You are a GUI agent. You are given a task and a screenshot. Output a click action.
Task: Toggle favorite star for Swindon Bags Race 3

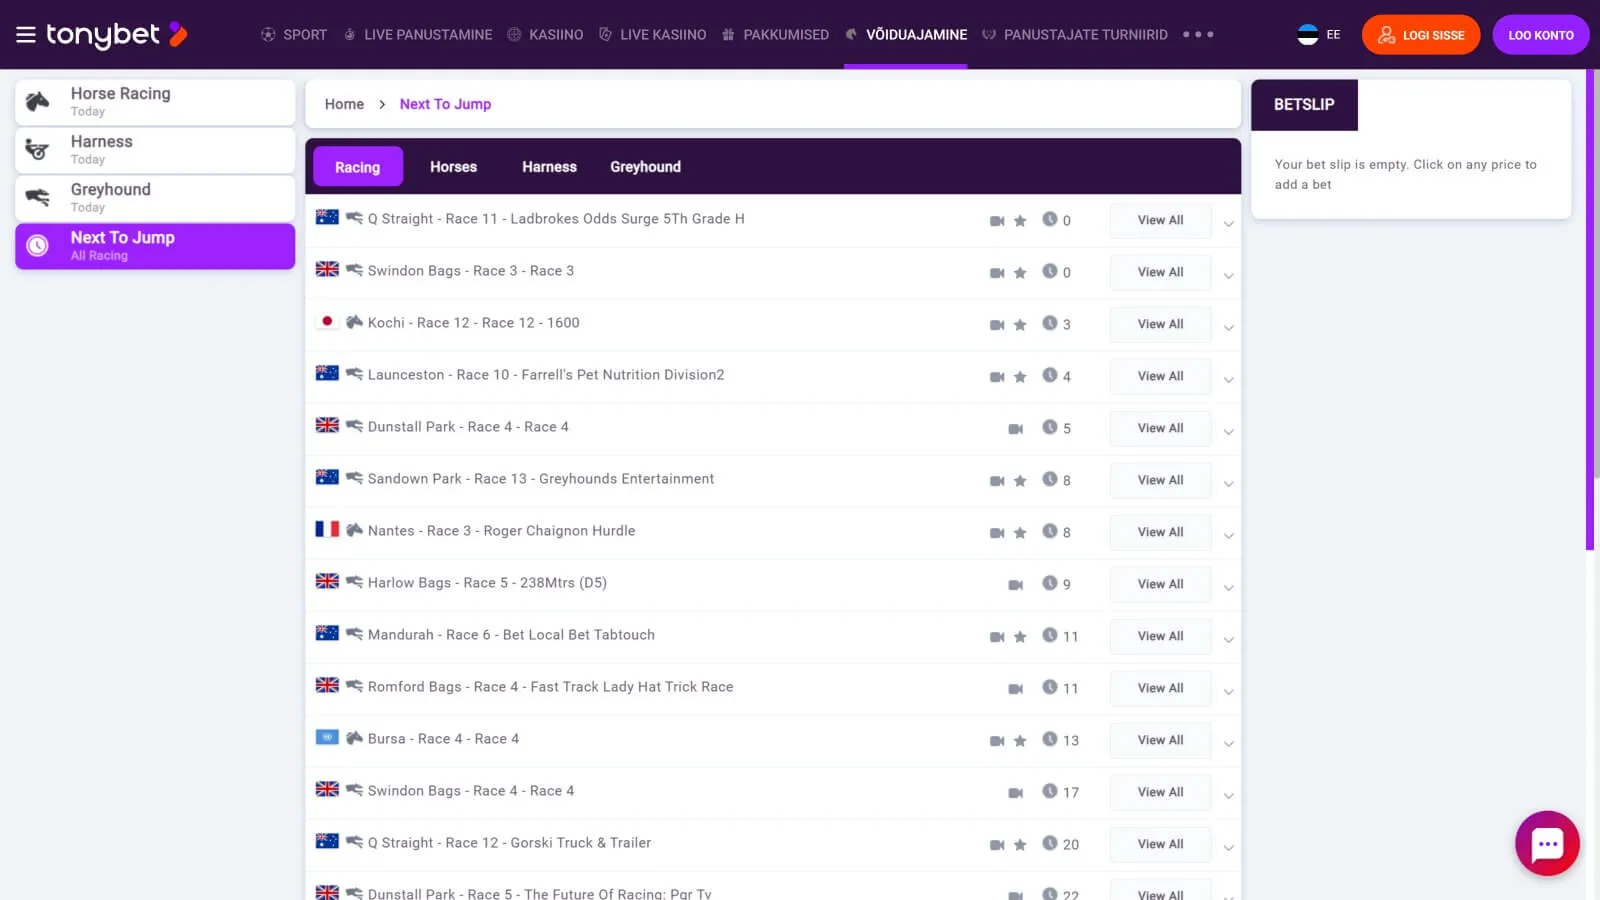pyautogui.click(x=1020, y=273)
